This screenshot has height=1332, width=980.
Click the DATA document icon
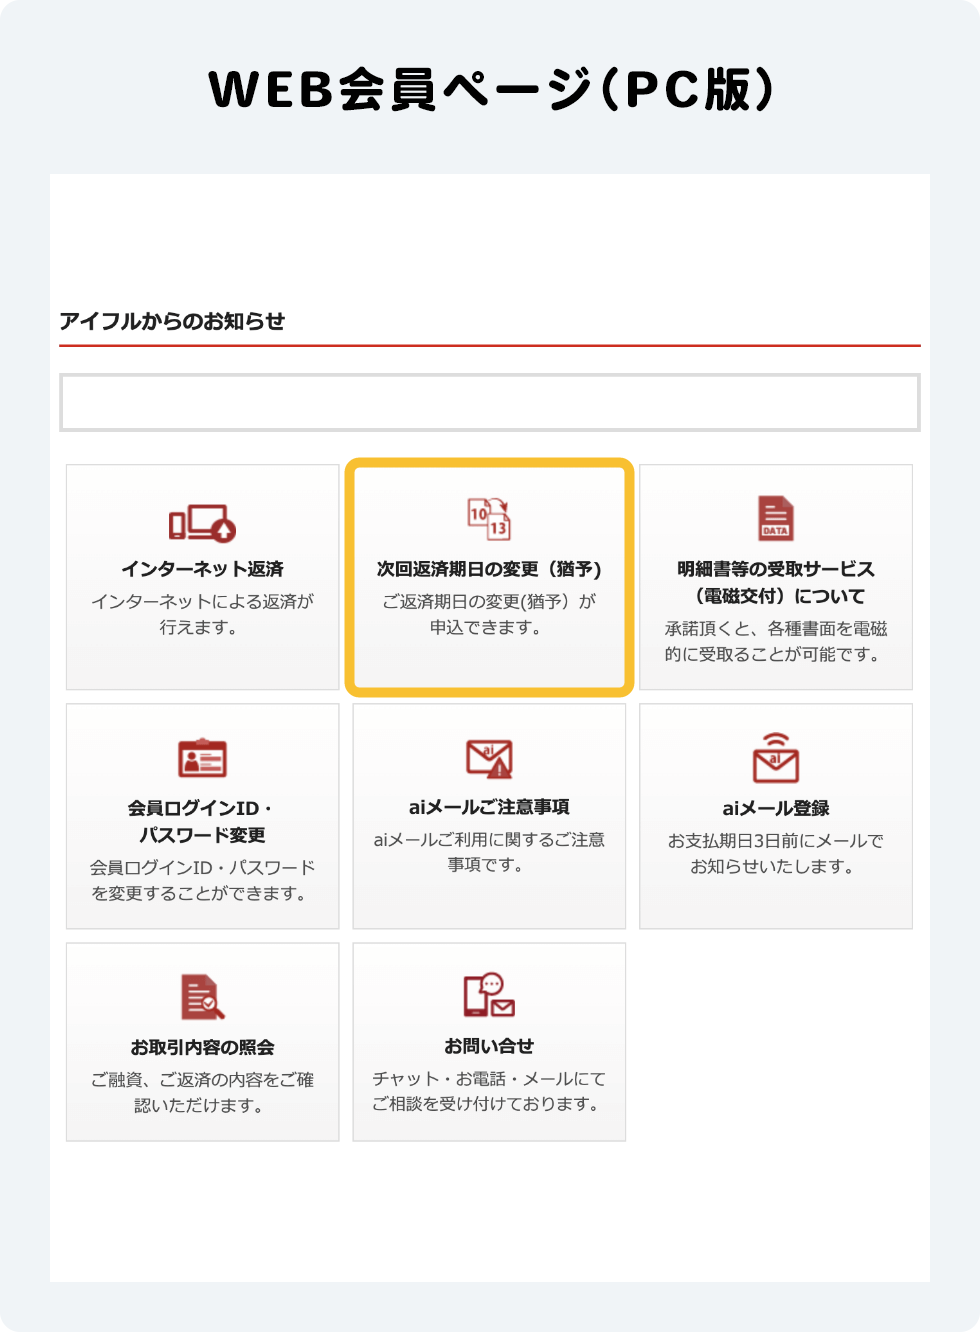click(x=776, y=518)
